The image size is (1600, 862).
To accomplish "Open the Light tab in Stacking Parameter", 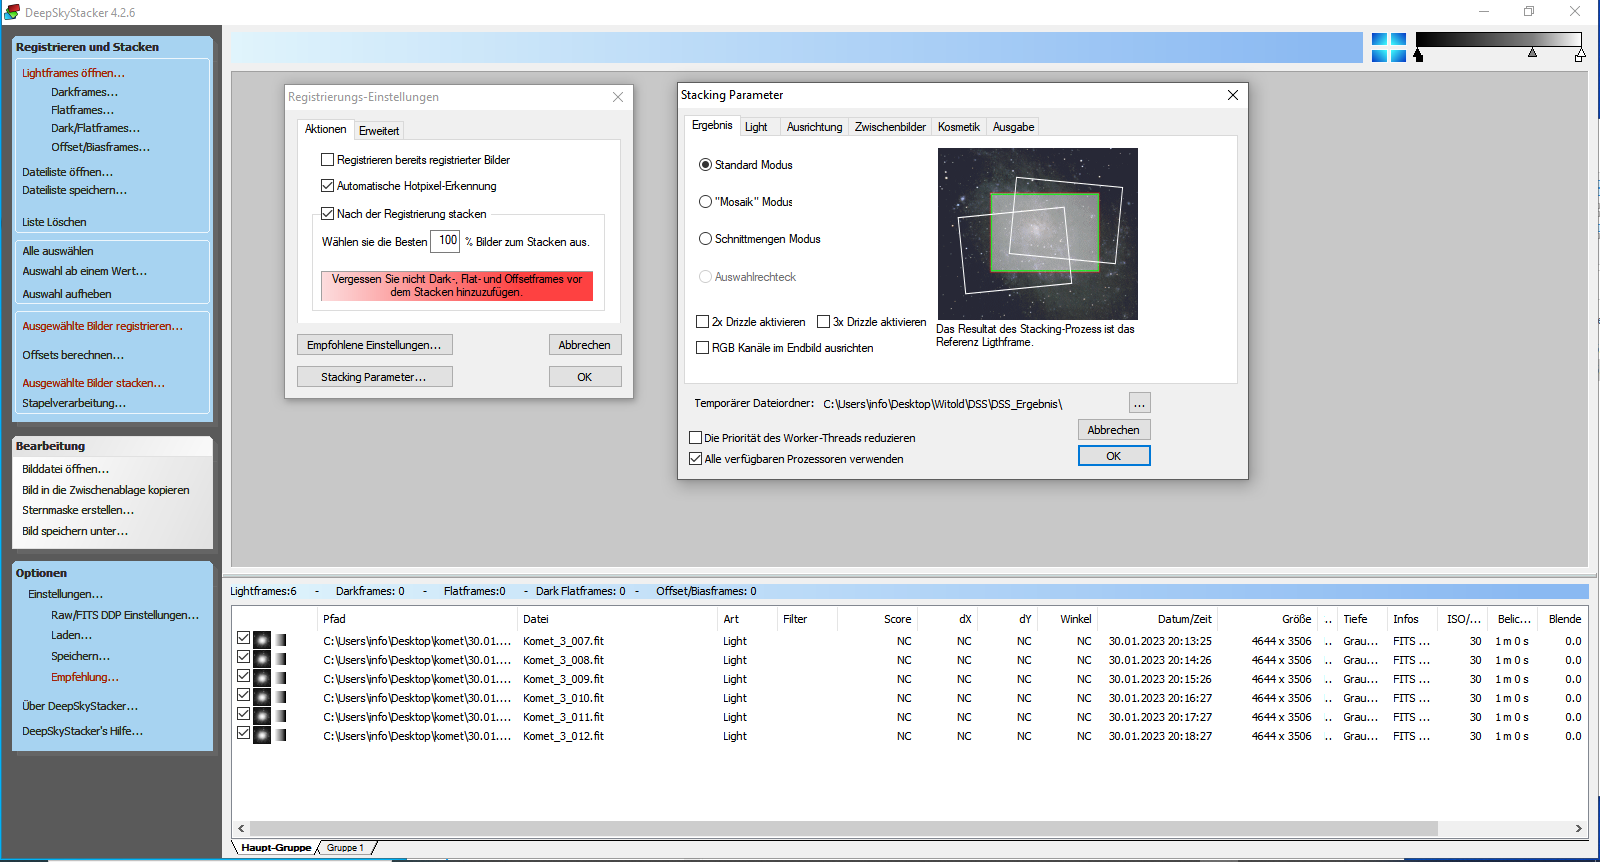I will point(756,127).
